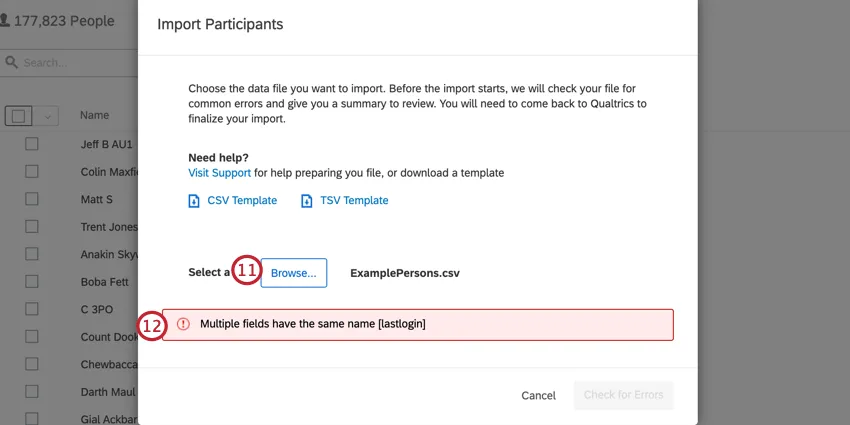Toggle the select-all checkbox in table header

(18, 116)
